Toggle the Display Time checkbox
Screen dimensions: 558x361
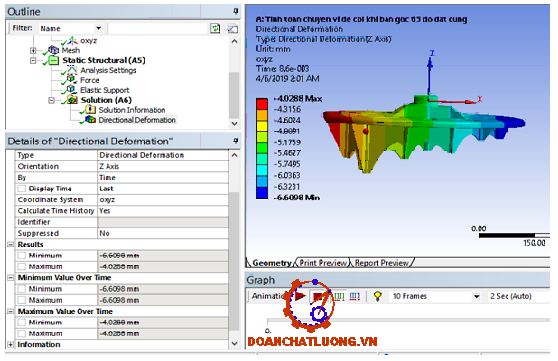(x=22, y=188)
